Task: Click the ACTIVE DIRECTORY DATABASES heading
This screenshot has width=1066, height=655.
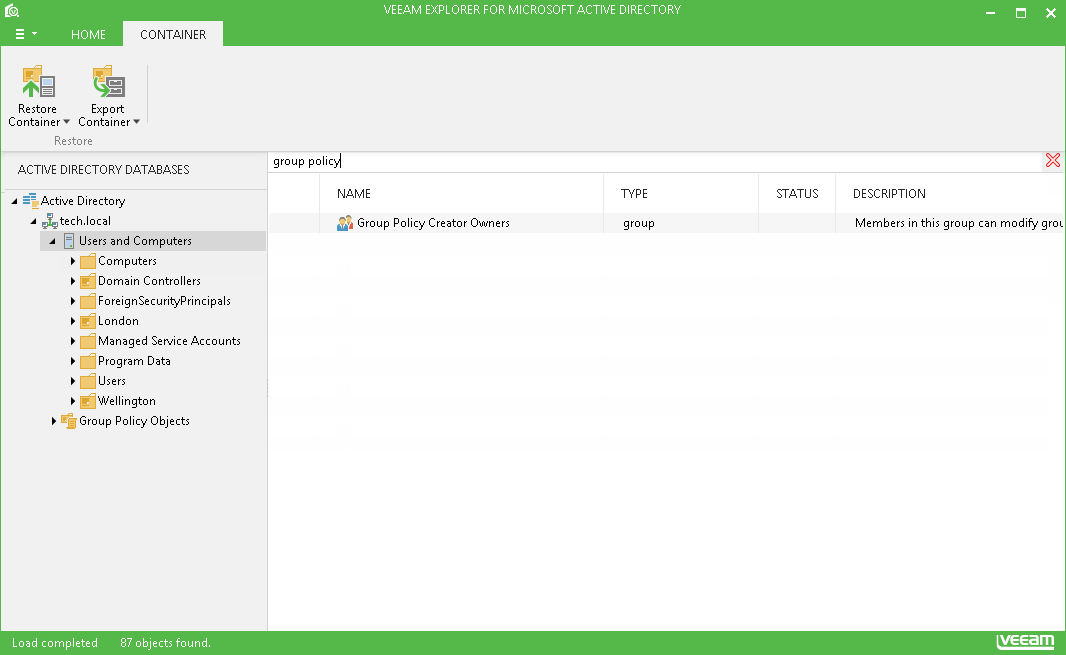Action: [103, 170]
